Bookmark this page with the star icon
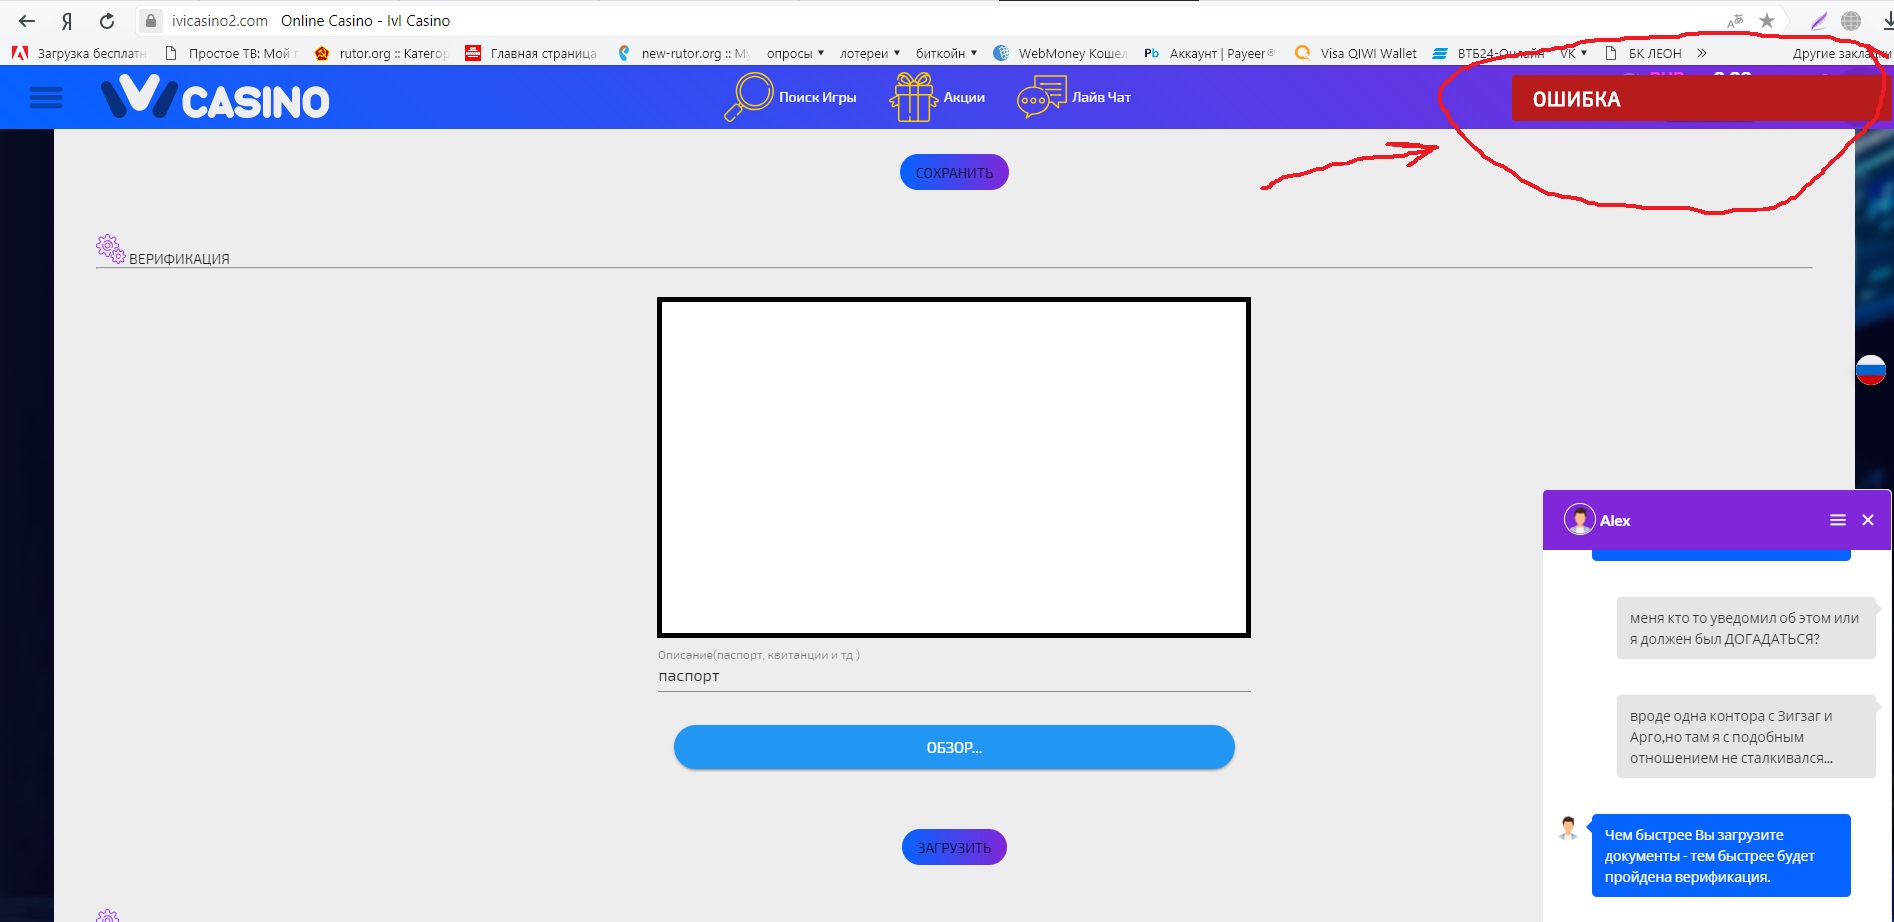Viewport: 1894px width, 922px height. 1767,21
